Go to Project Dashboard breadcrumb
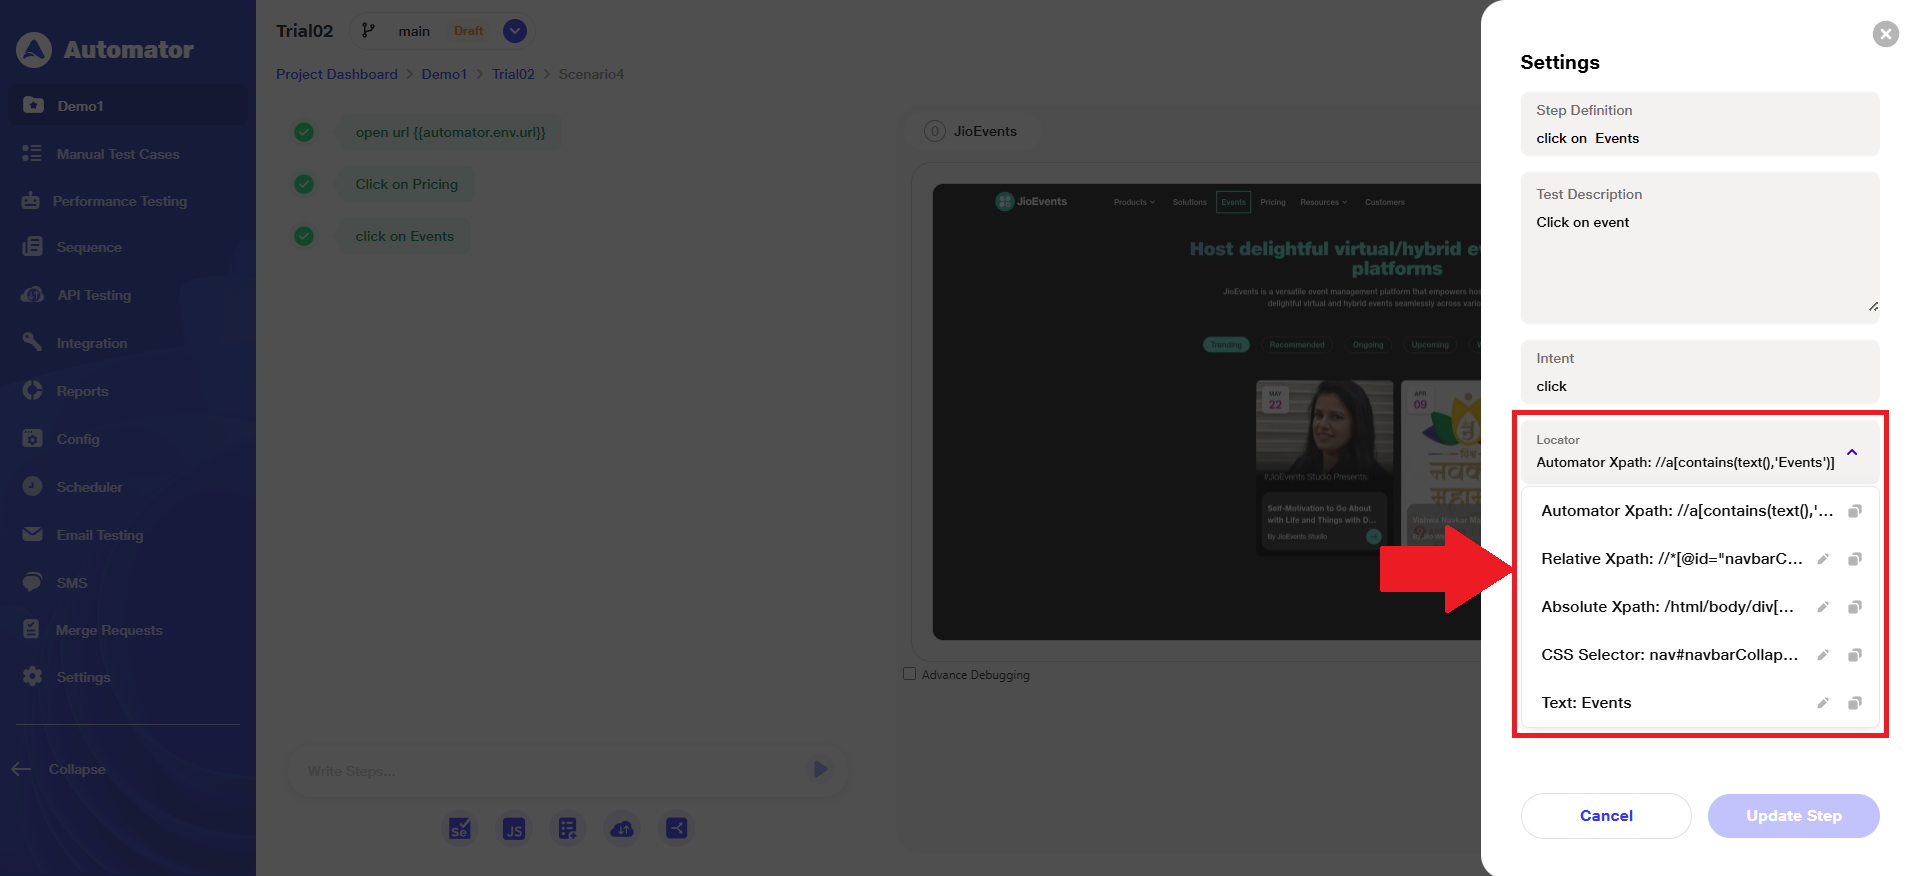 [336, 74]
